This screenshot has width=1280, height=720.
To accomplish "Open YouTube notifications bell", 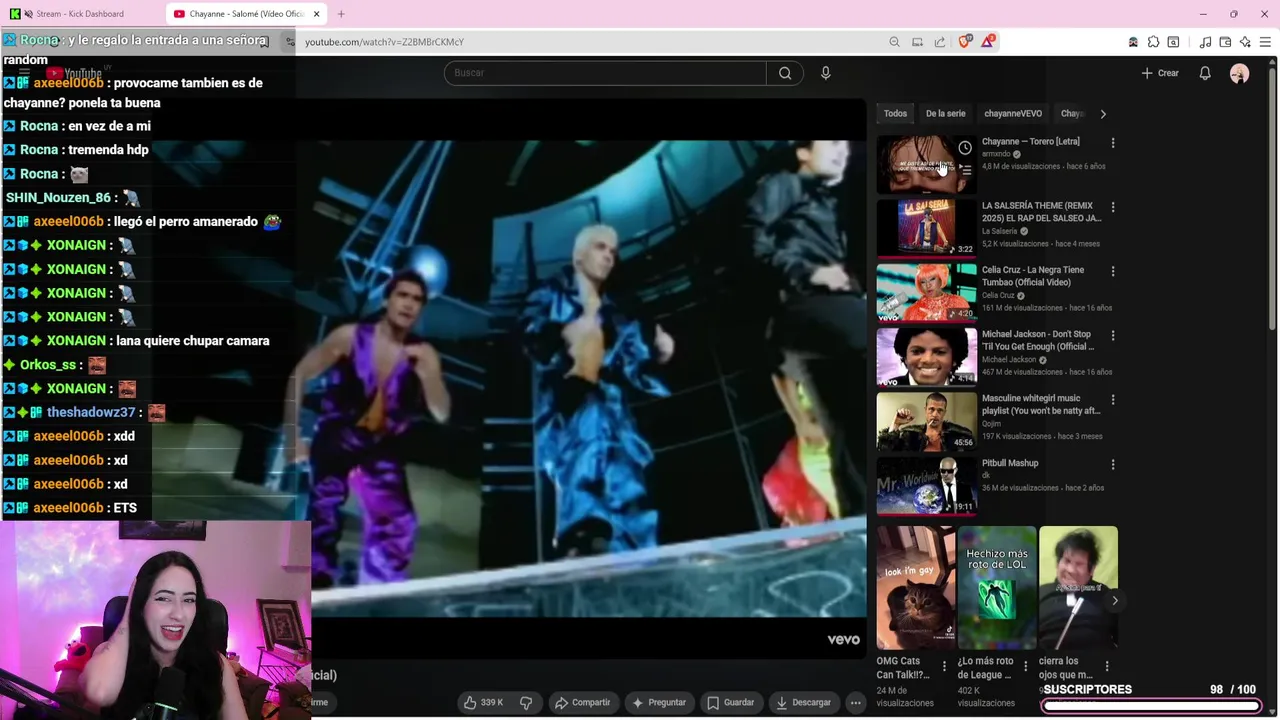I will pyautogui.click(x=1205, y=73).
